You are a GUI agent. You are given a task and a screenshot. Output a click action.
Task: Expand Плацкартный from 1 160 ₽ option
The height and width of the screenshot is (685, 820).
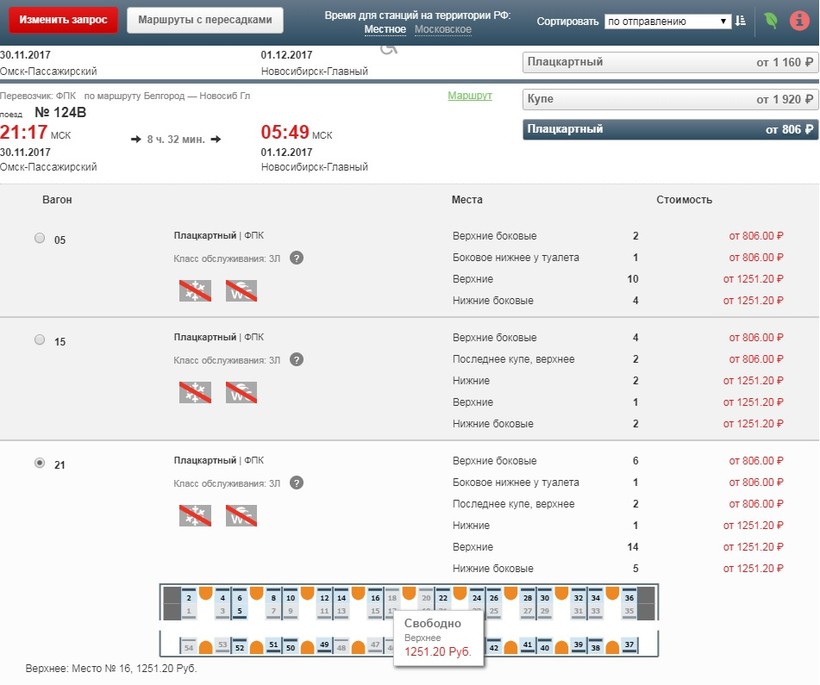671,62
